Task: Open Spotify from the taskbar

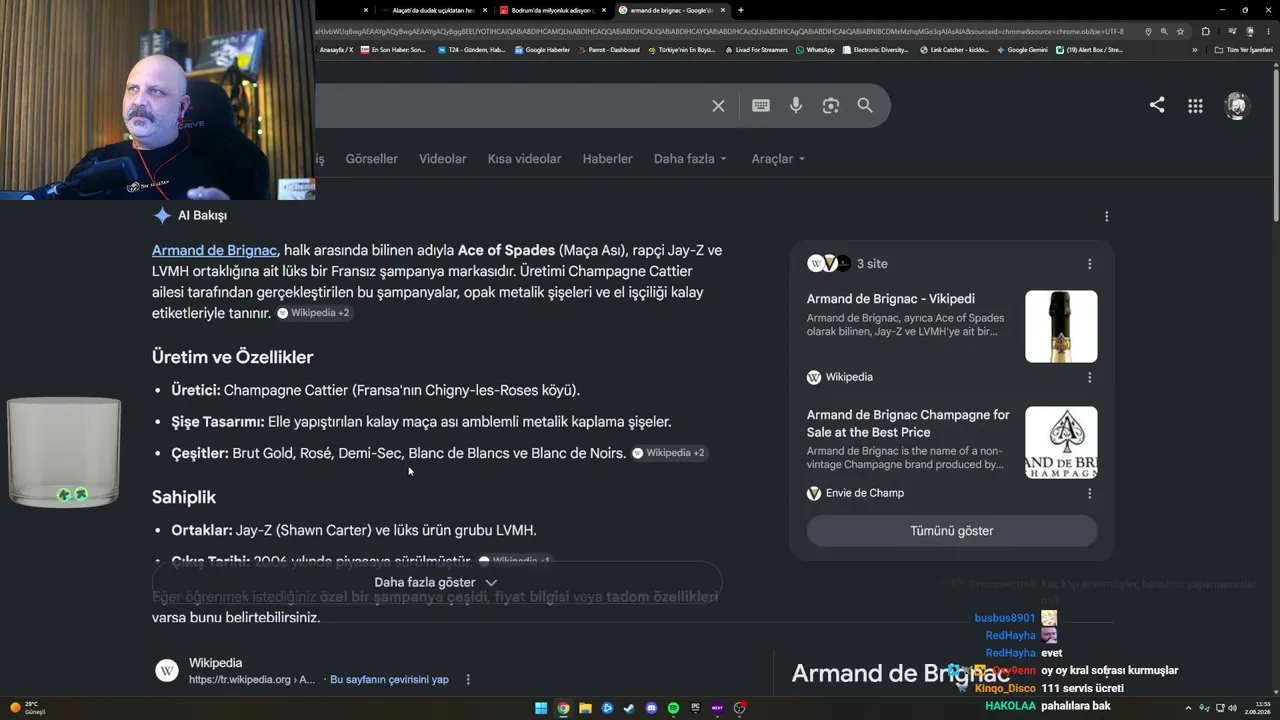Action: tap(673, 708)
